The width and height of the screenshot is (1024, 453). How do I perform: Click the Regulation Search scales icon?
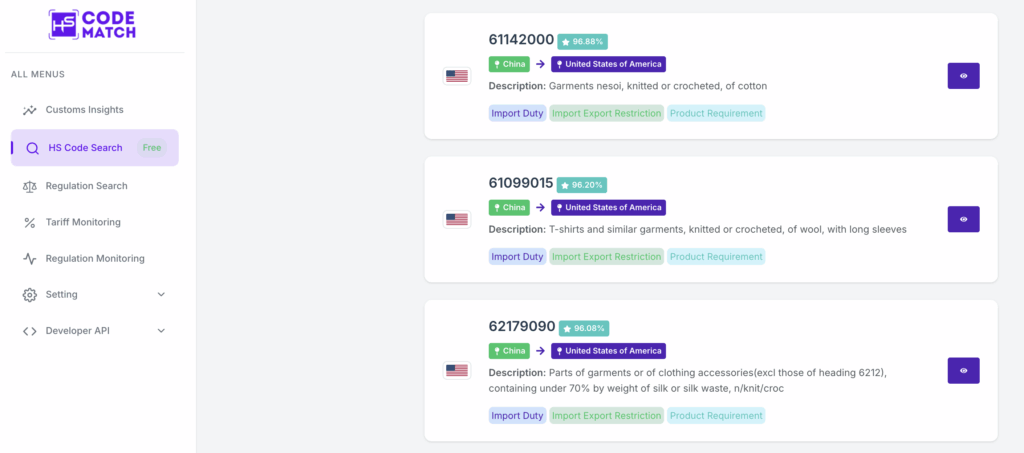coord(30,186)
